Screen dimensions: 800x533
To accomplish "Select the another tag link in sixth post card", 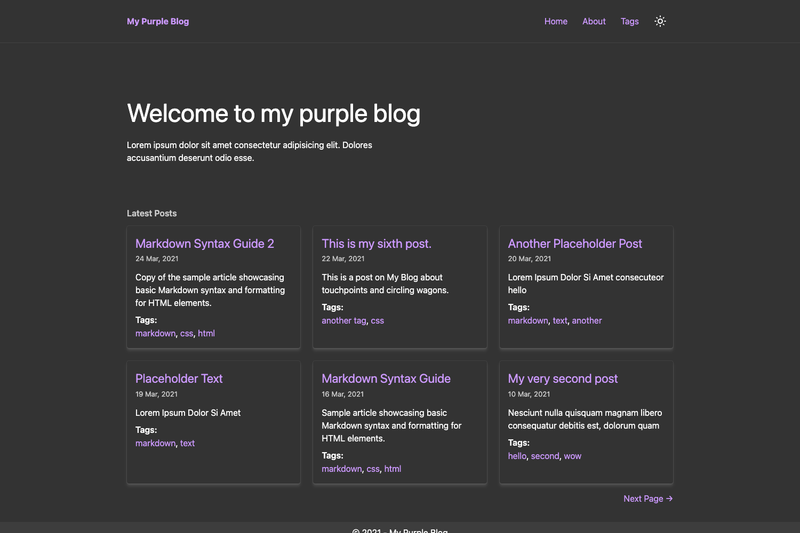I will pos(344,320).
